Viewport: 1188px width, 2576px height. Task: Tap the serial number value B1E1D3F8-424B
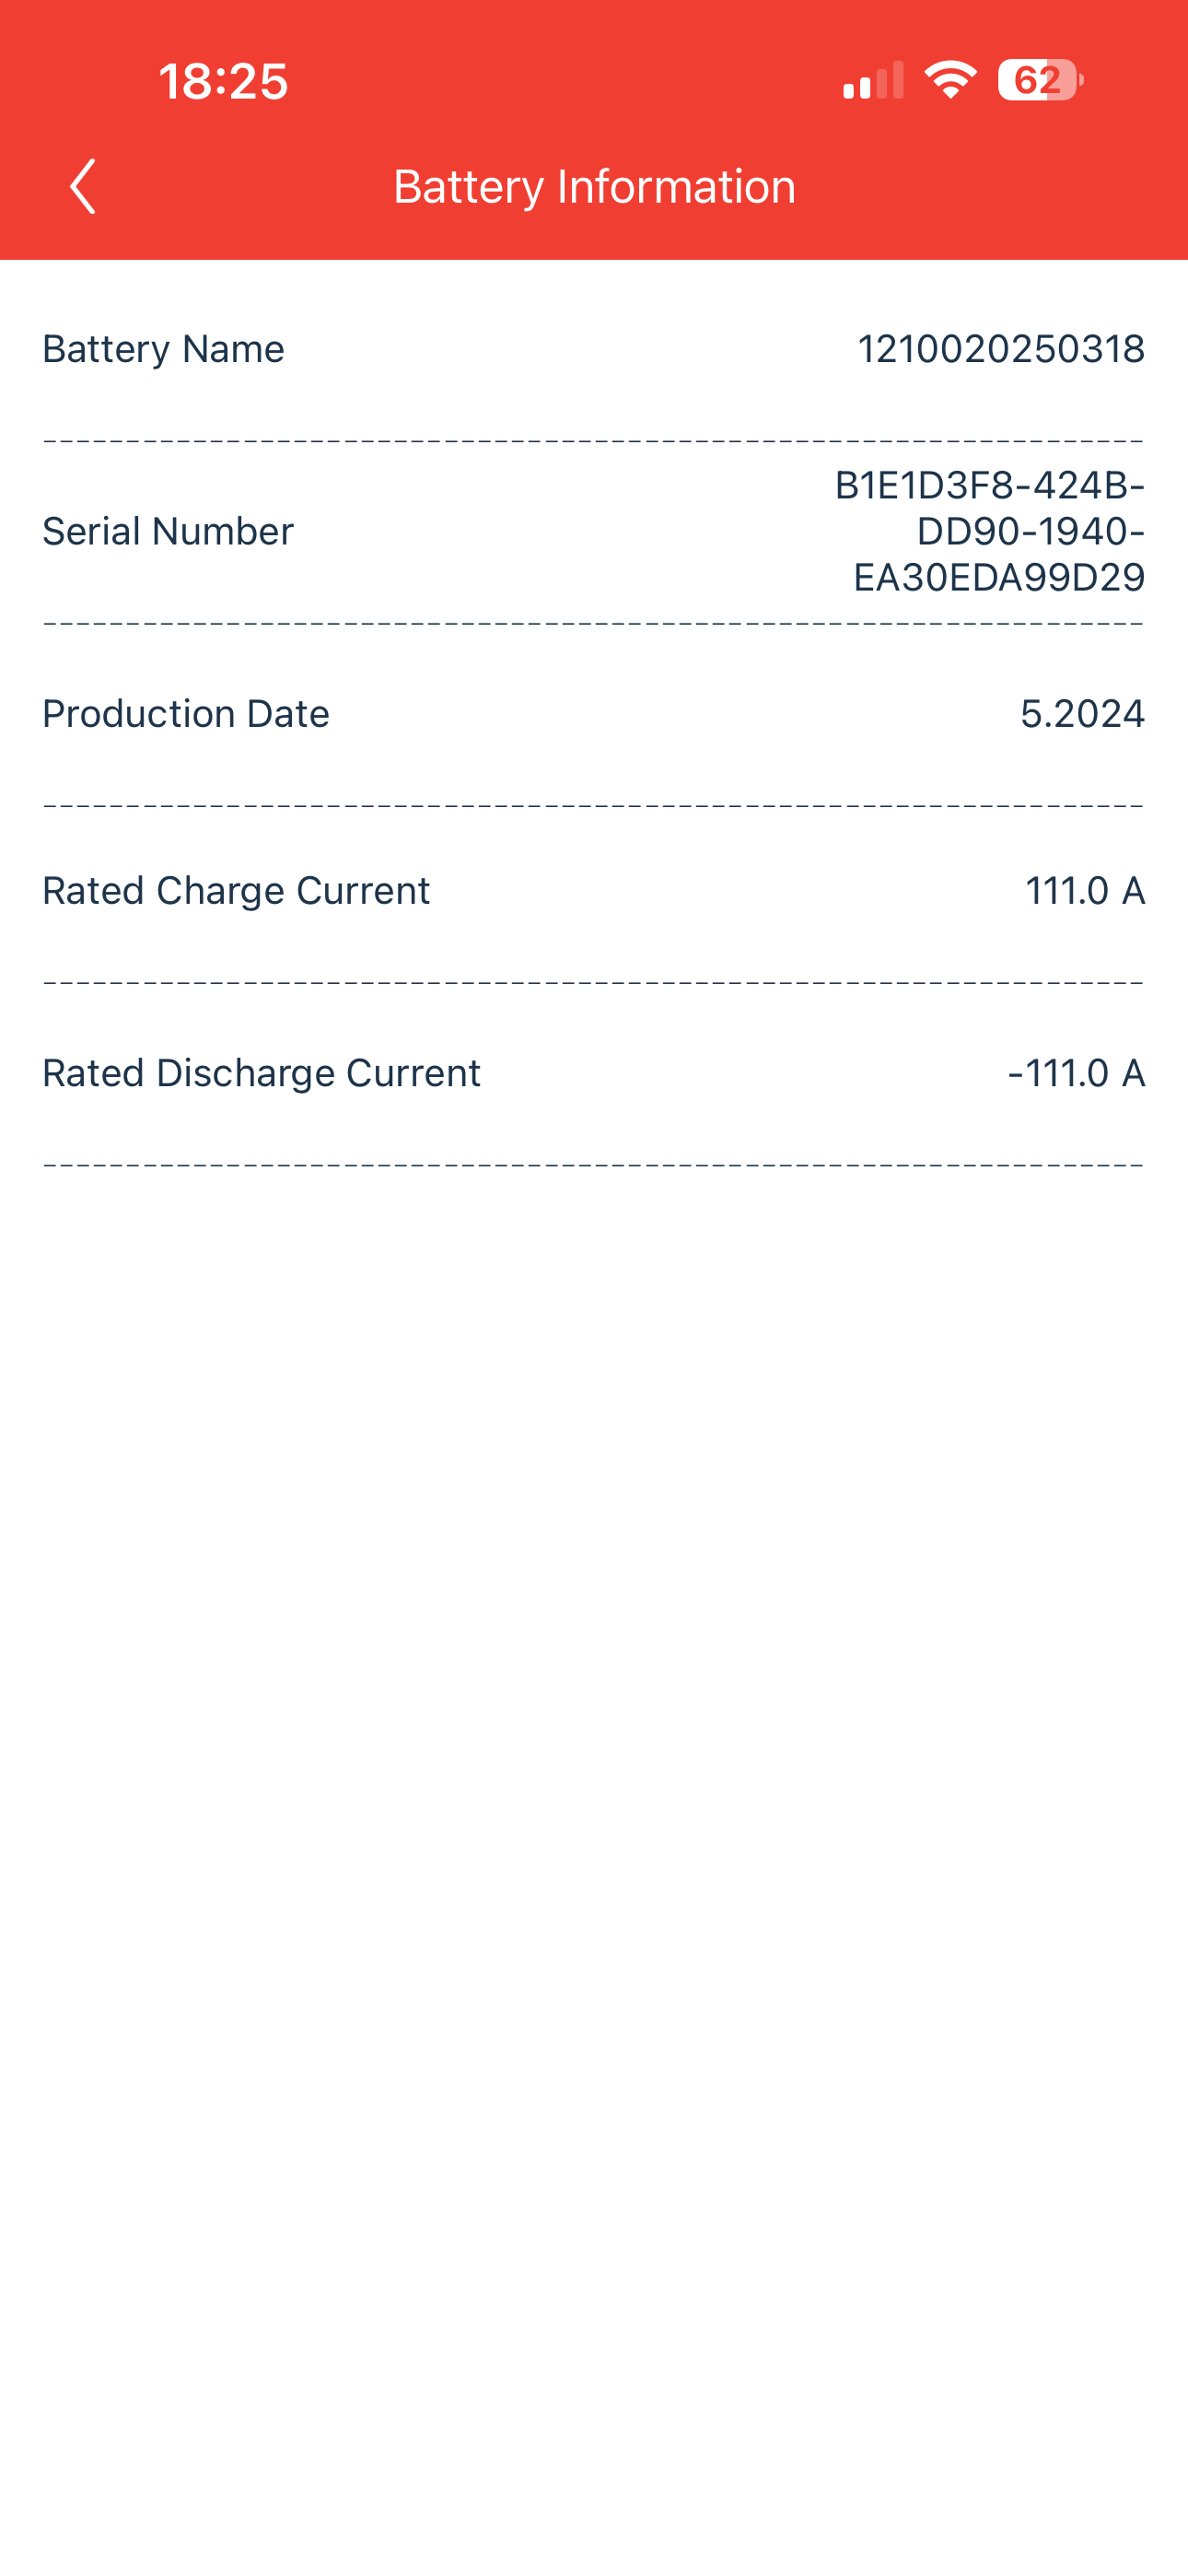pyautogui.click(x=990, y=485)
